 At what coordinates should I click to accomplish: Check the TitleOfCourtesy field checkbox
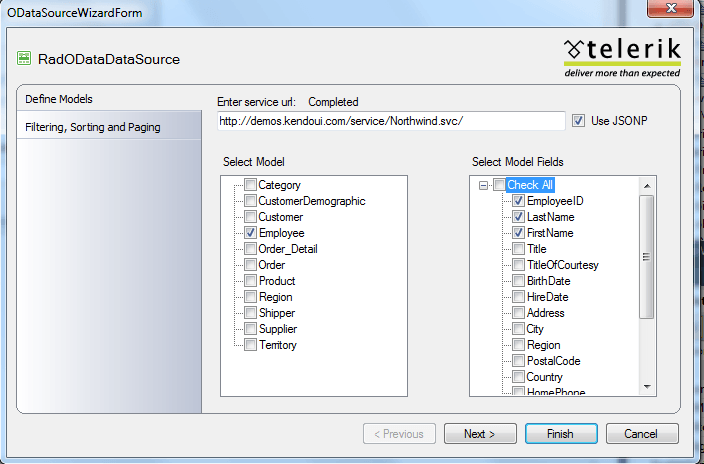point(518,265)
